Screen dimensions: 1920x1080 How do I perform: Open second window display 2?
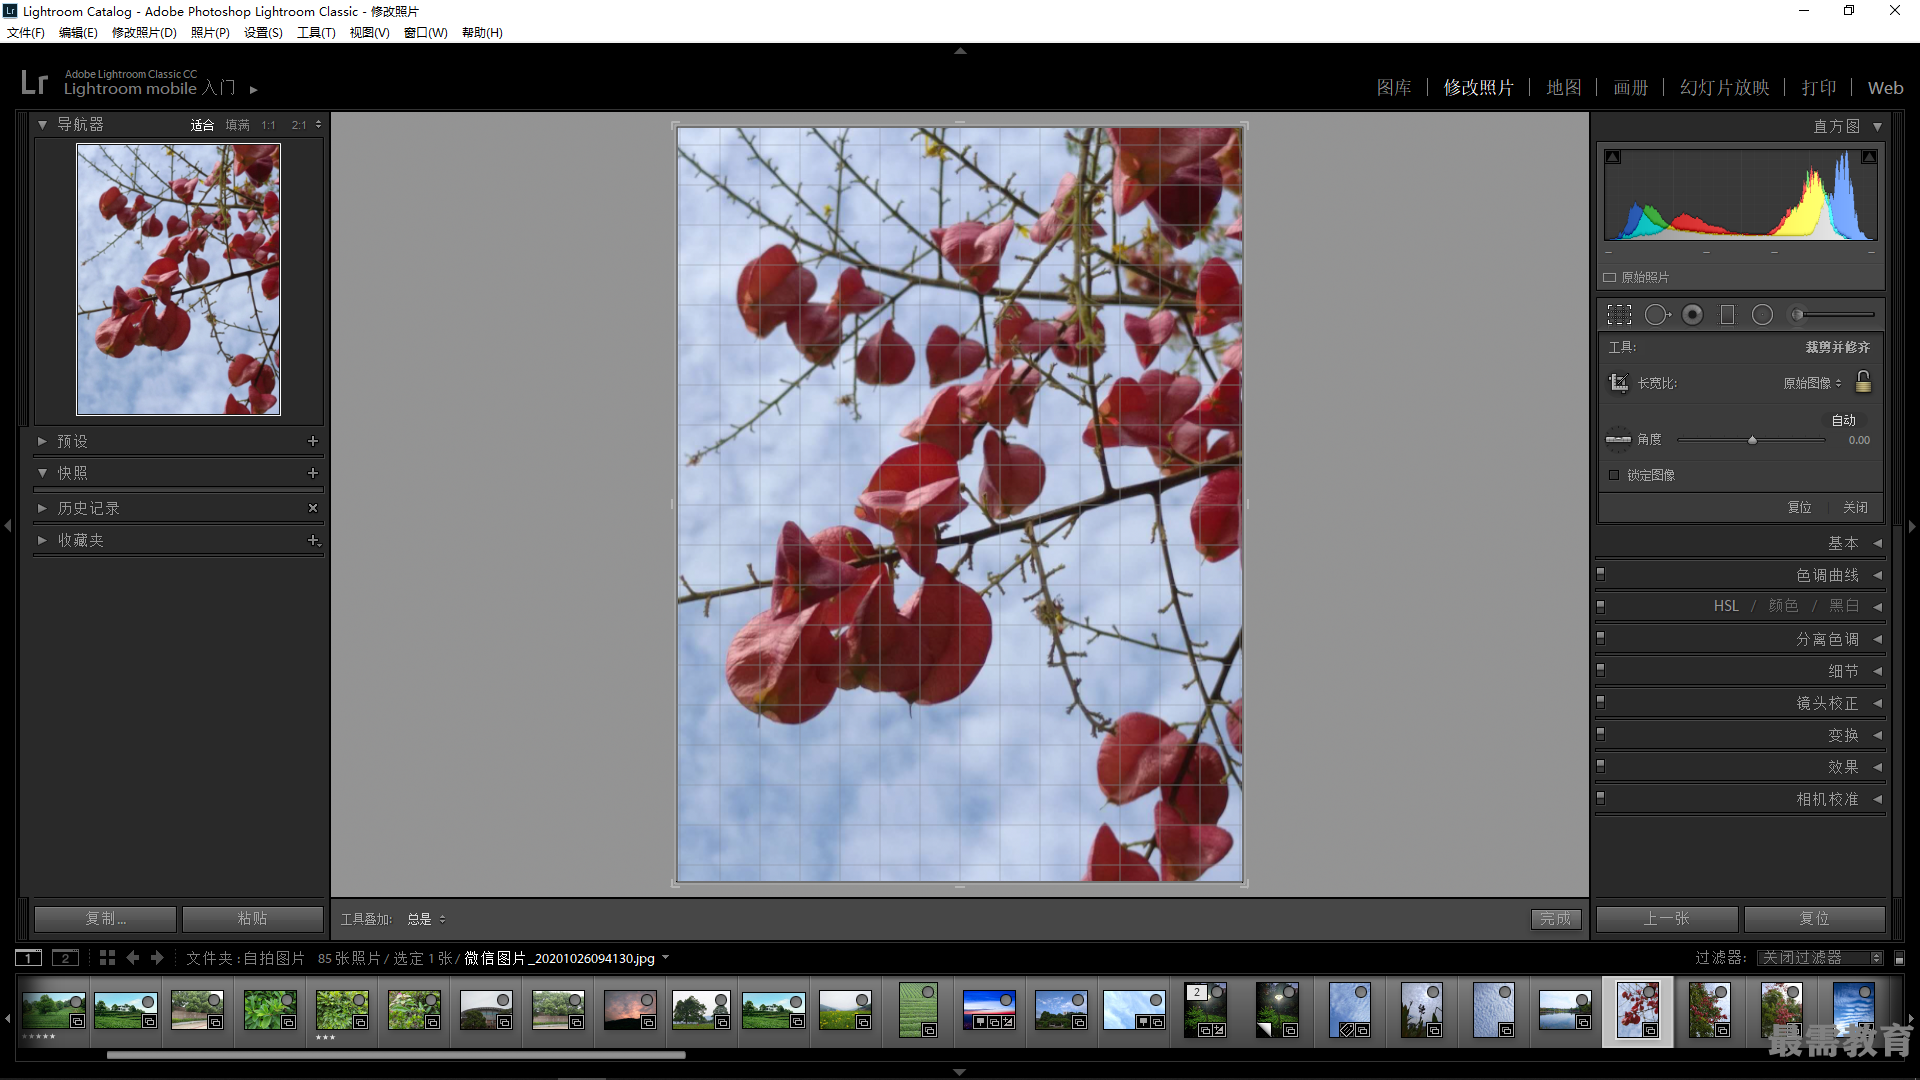click(x=65, y=958)
